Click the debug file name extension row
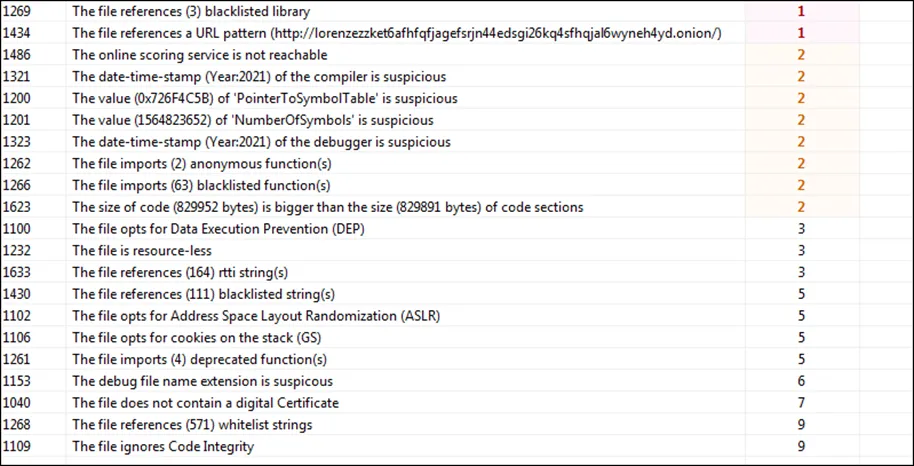 click(457, 381)
